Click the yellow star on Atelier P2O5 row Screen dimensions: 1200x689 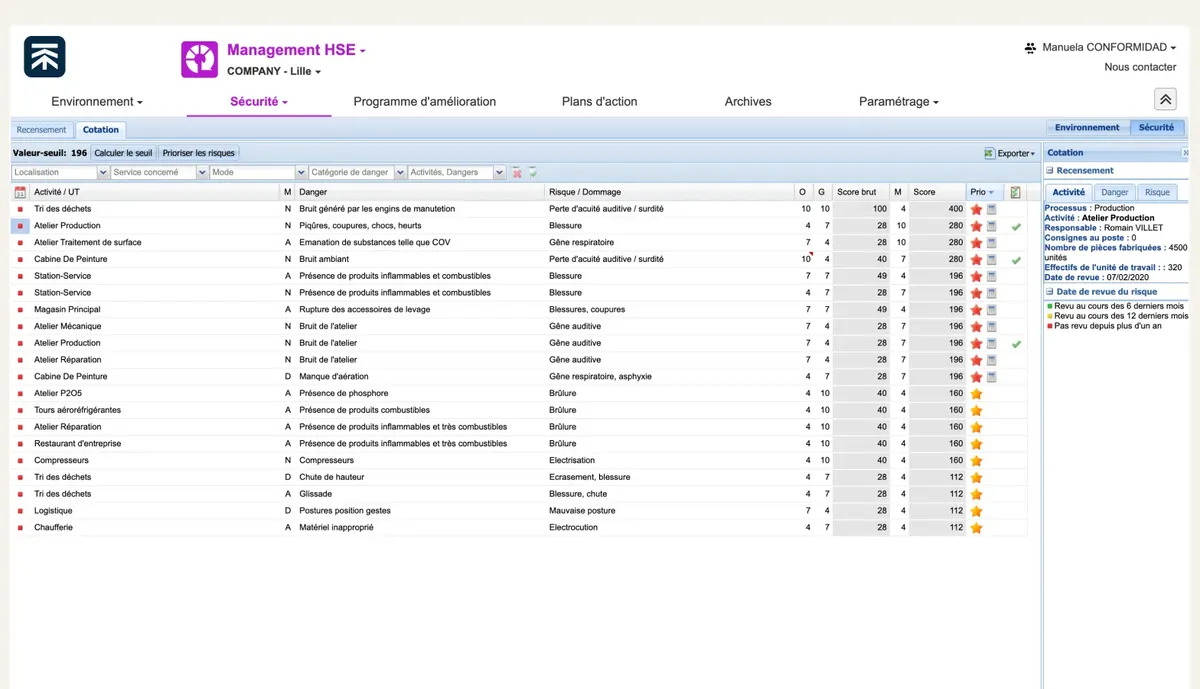(x=976, y=394)
